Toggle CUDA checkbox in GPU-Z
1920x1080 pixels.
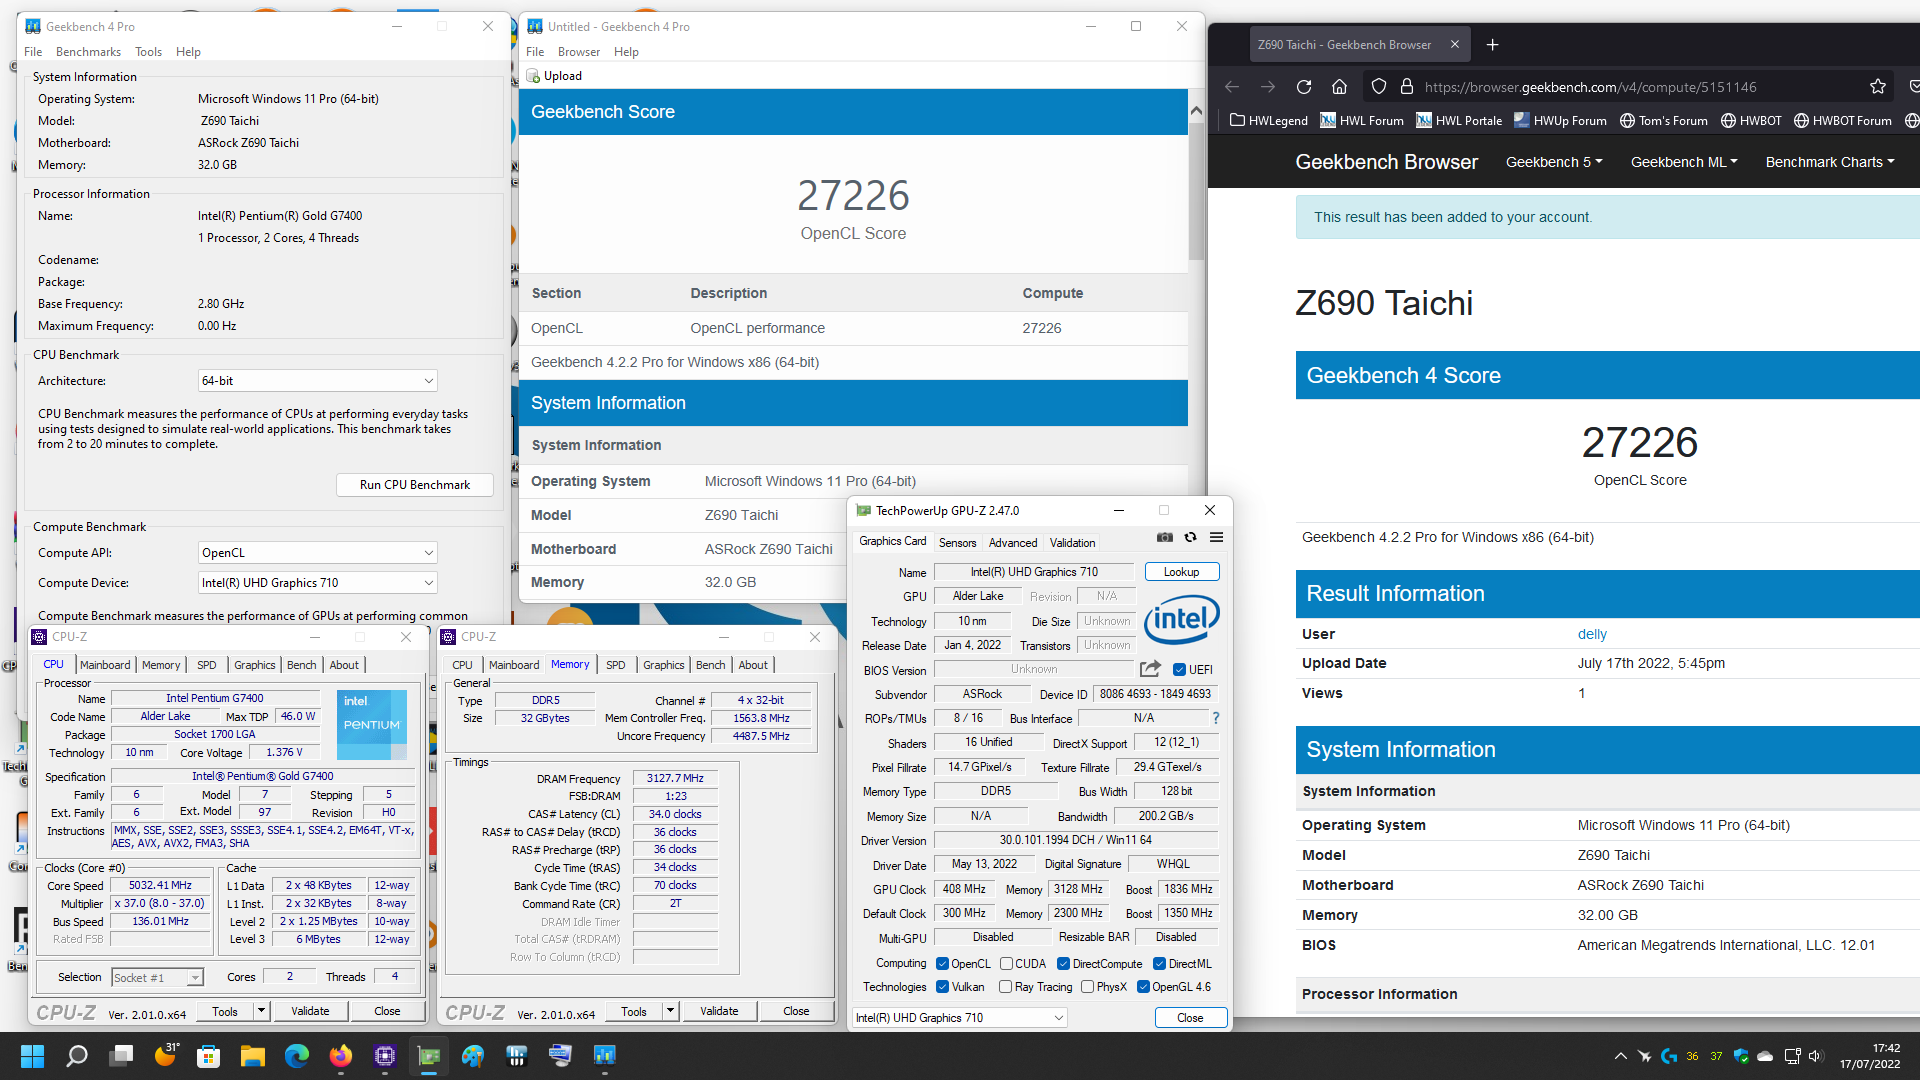[x=1006, y=964]
